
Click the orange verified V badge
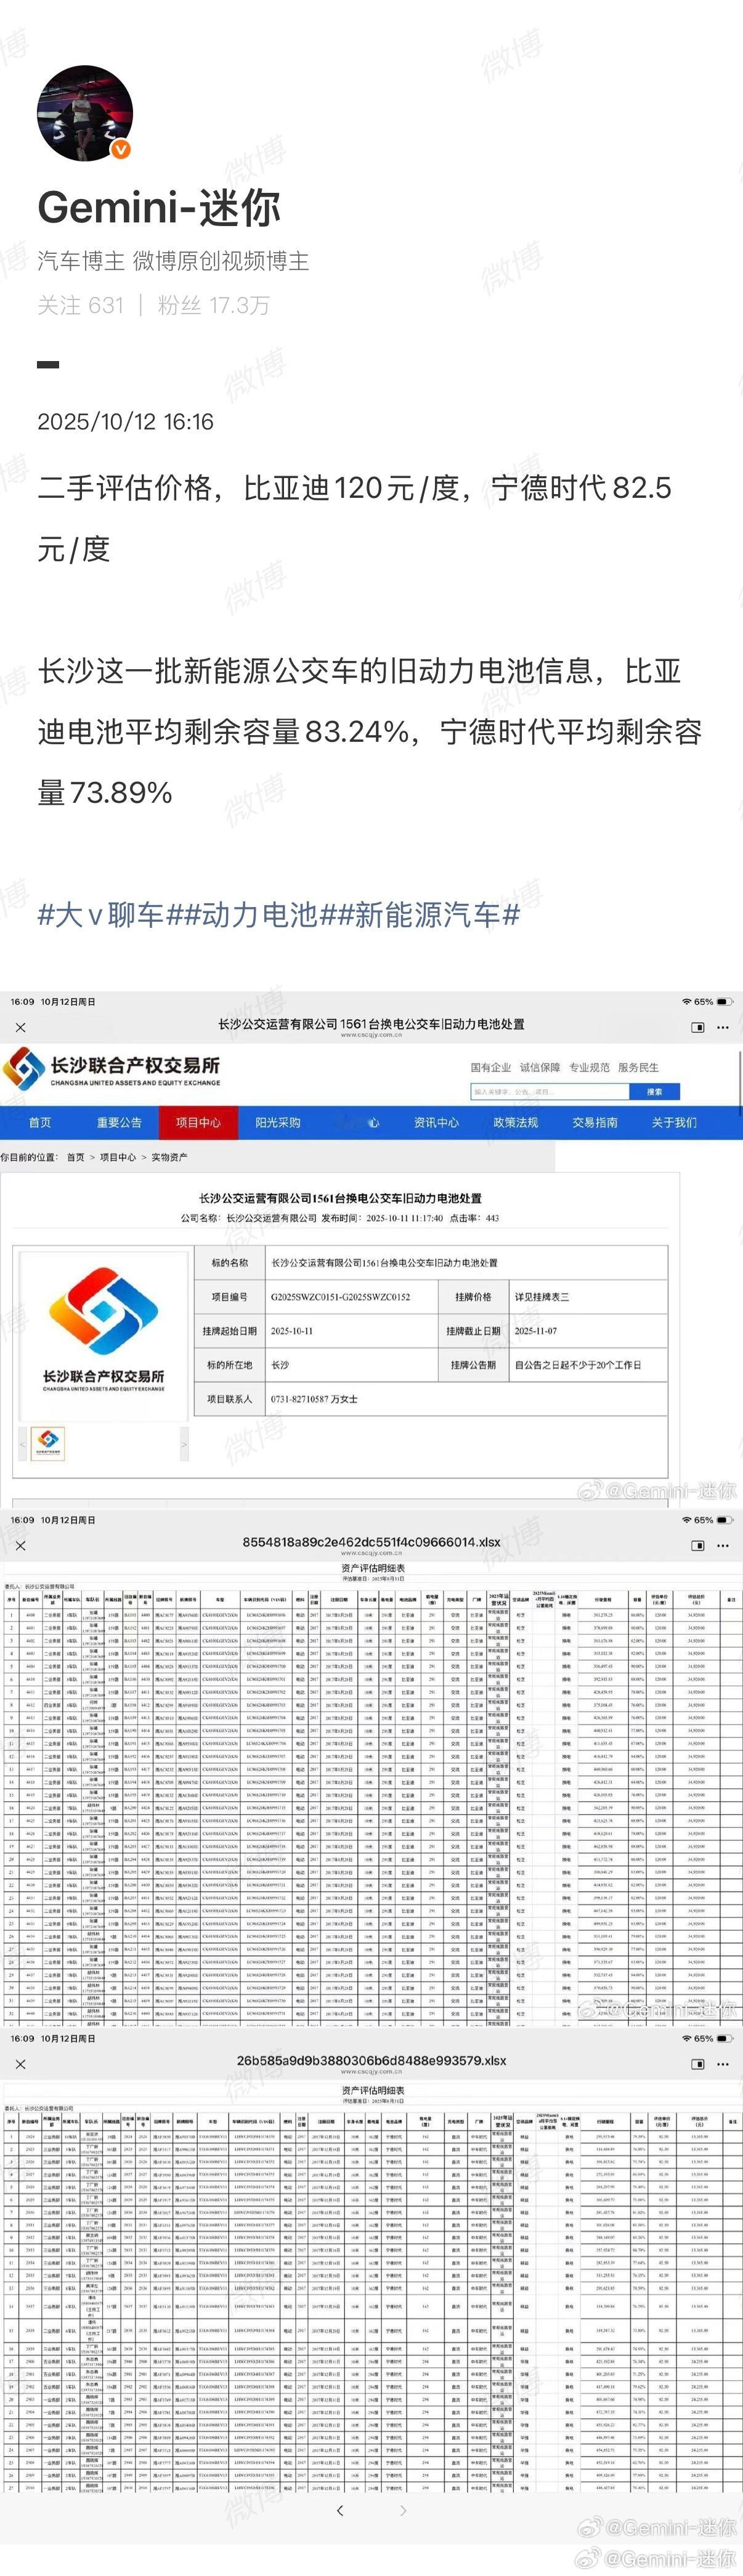click(x=121, y=149)
